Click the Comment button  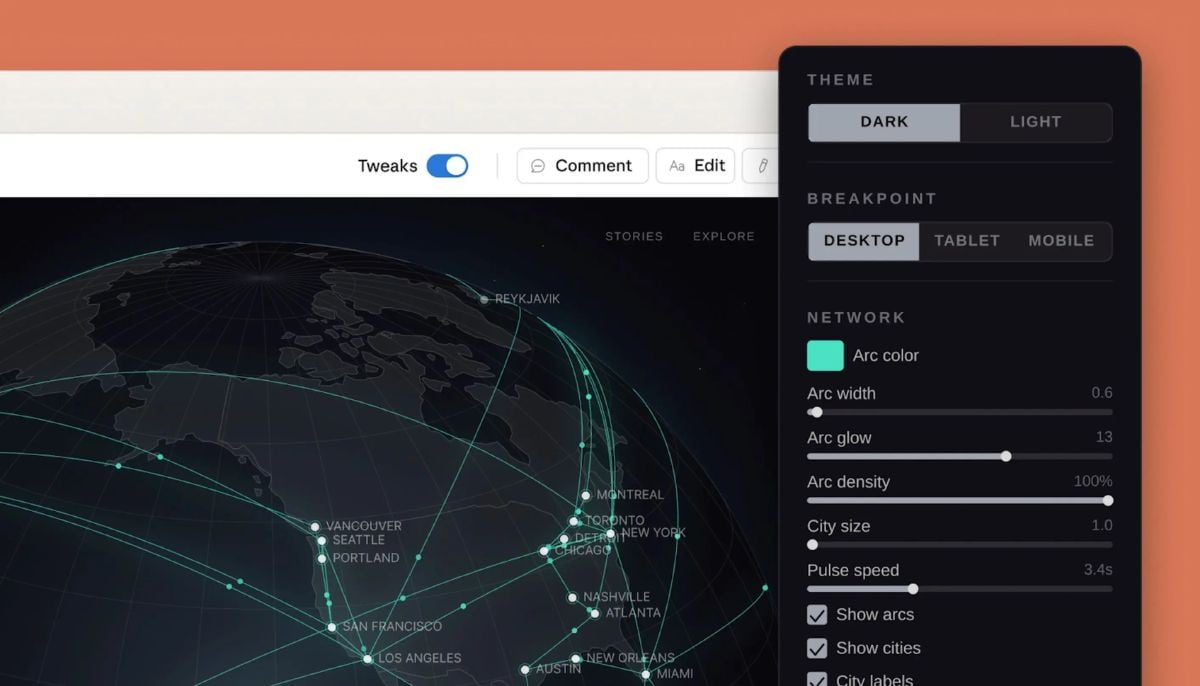(582, 165)
